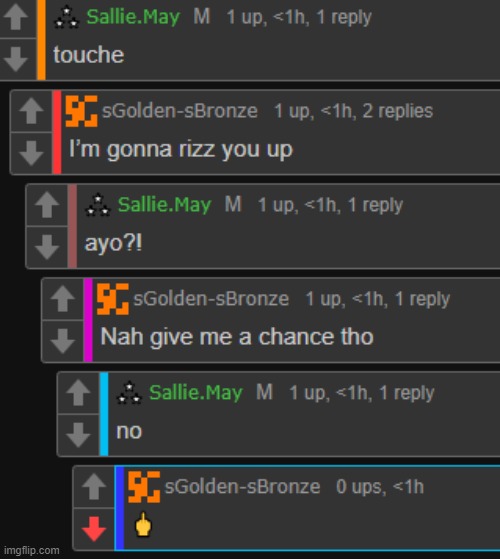Viewport: 500px width, 559px height.
Task: Downvote the "ayo?!" comment
Action: click(47, 247)
